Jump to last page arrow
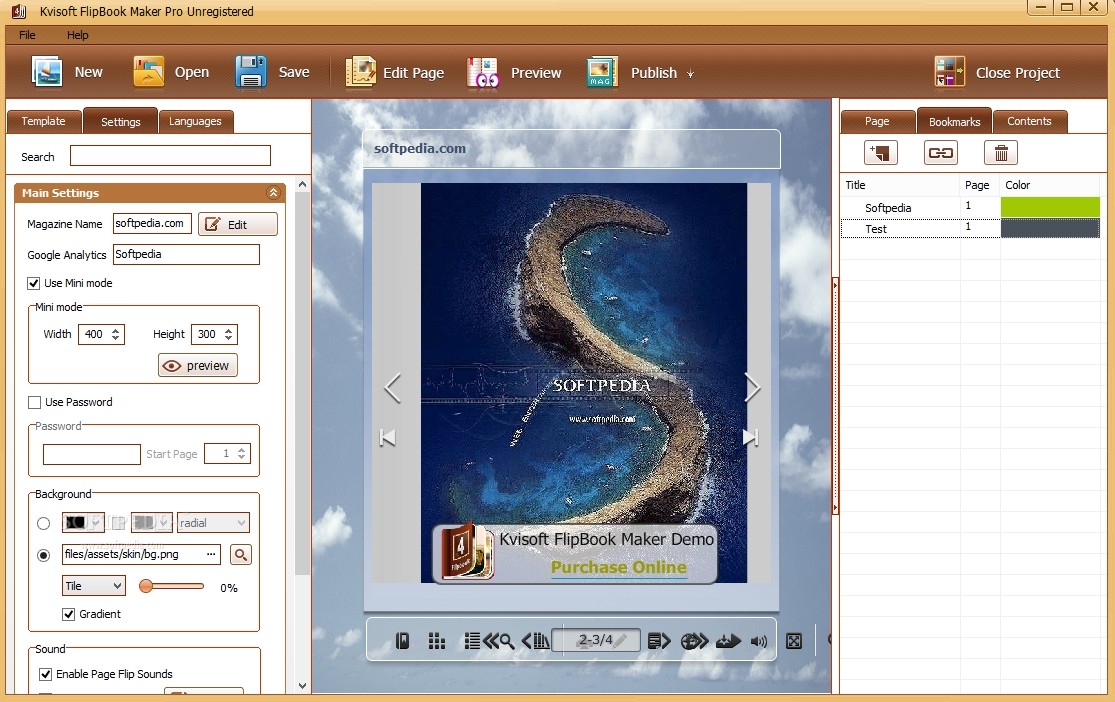The image size is (1115, 702). (x=750, y=437)
